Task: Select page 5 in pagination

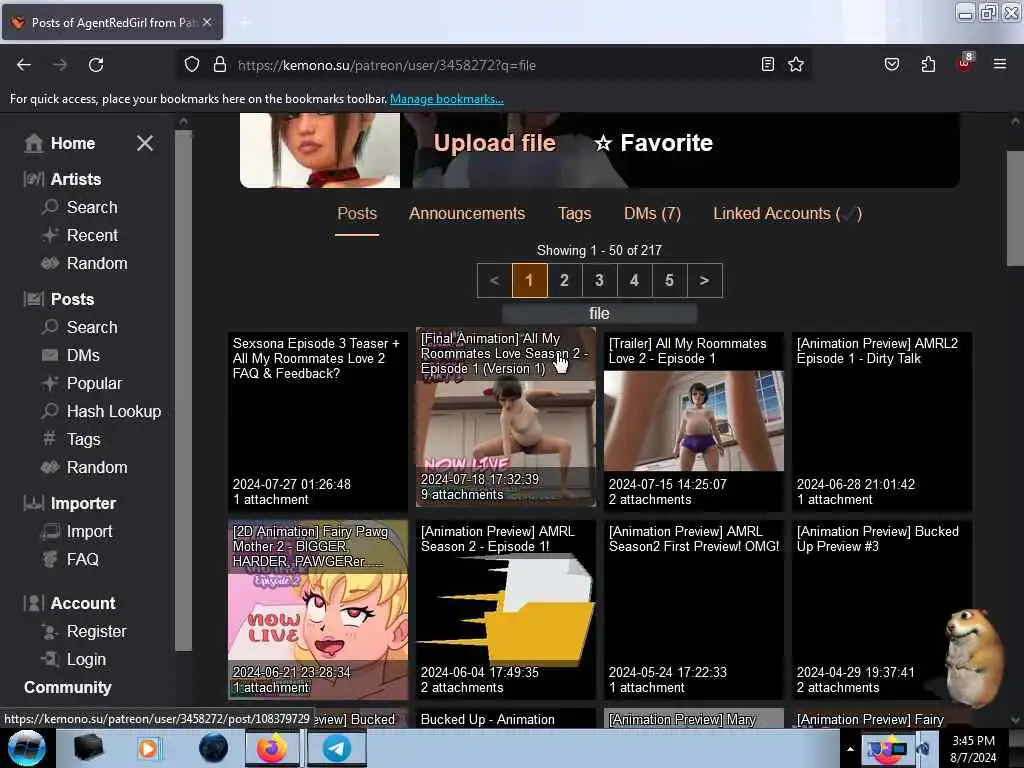Action: point(669,281)
